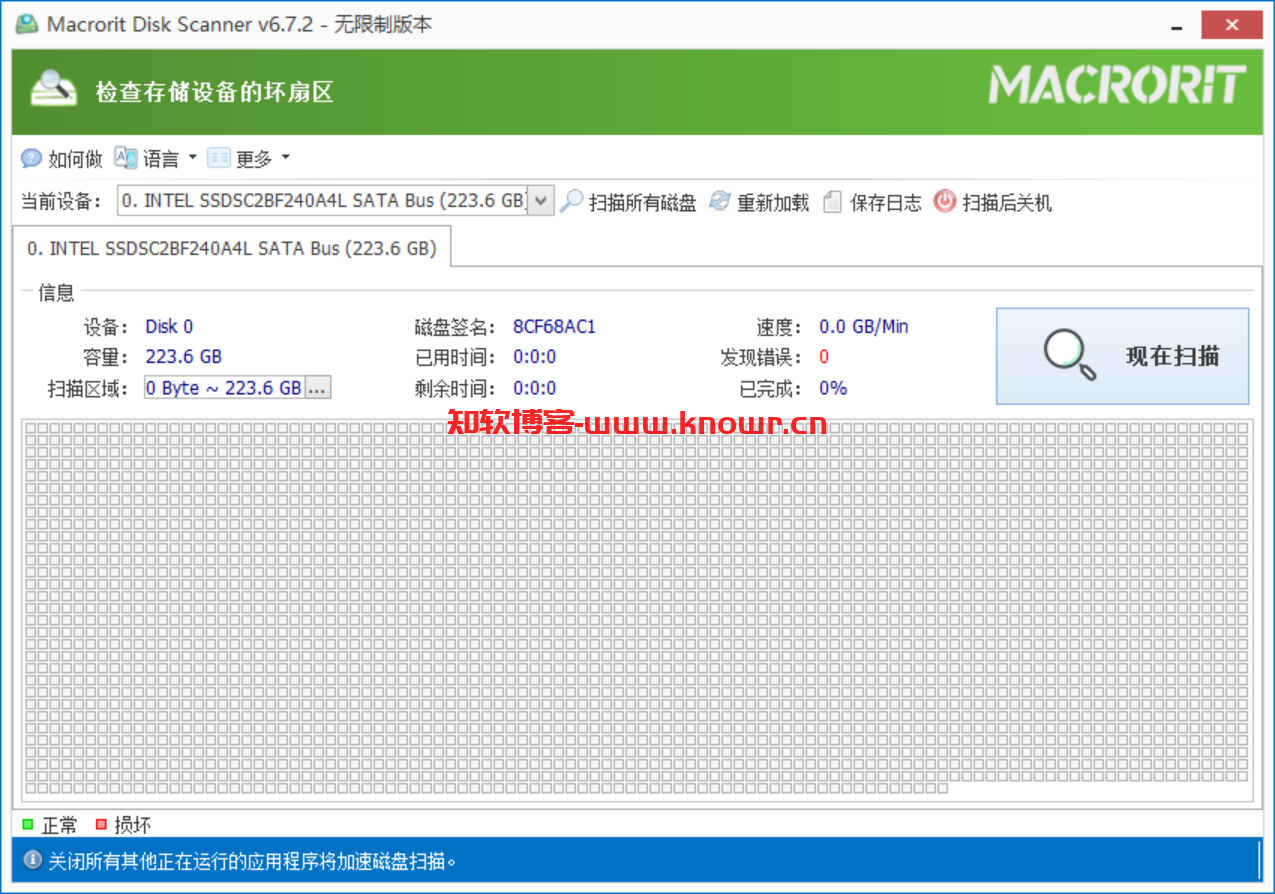Open the 当前设备 device combo box
Screen dimensions: 1275x894
335,201
